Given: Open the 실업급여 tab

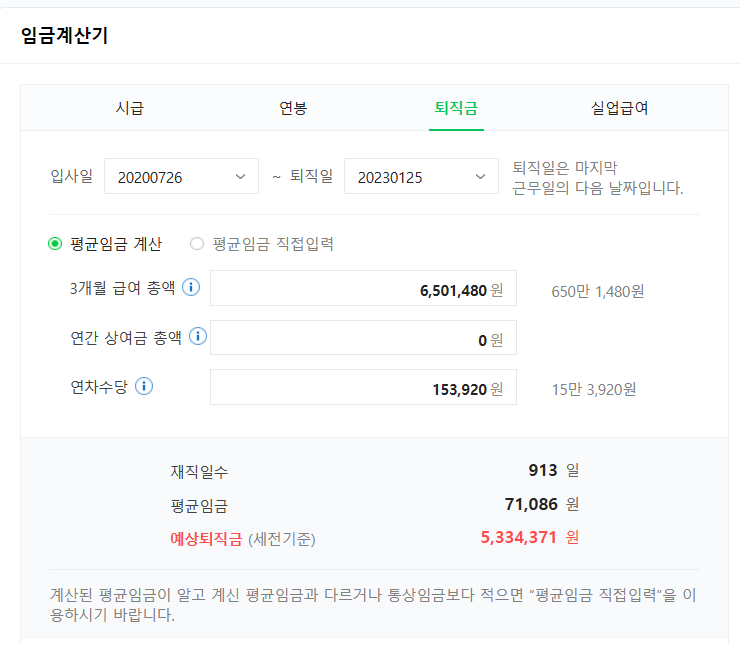Looking at the screenshot, I should pyautogui.click(x=619, y=108).
